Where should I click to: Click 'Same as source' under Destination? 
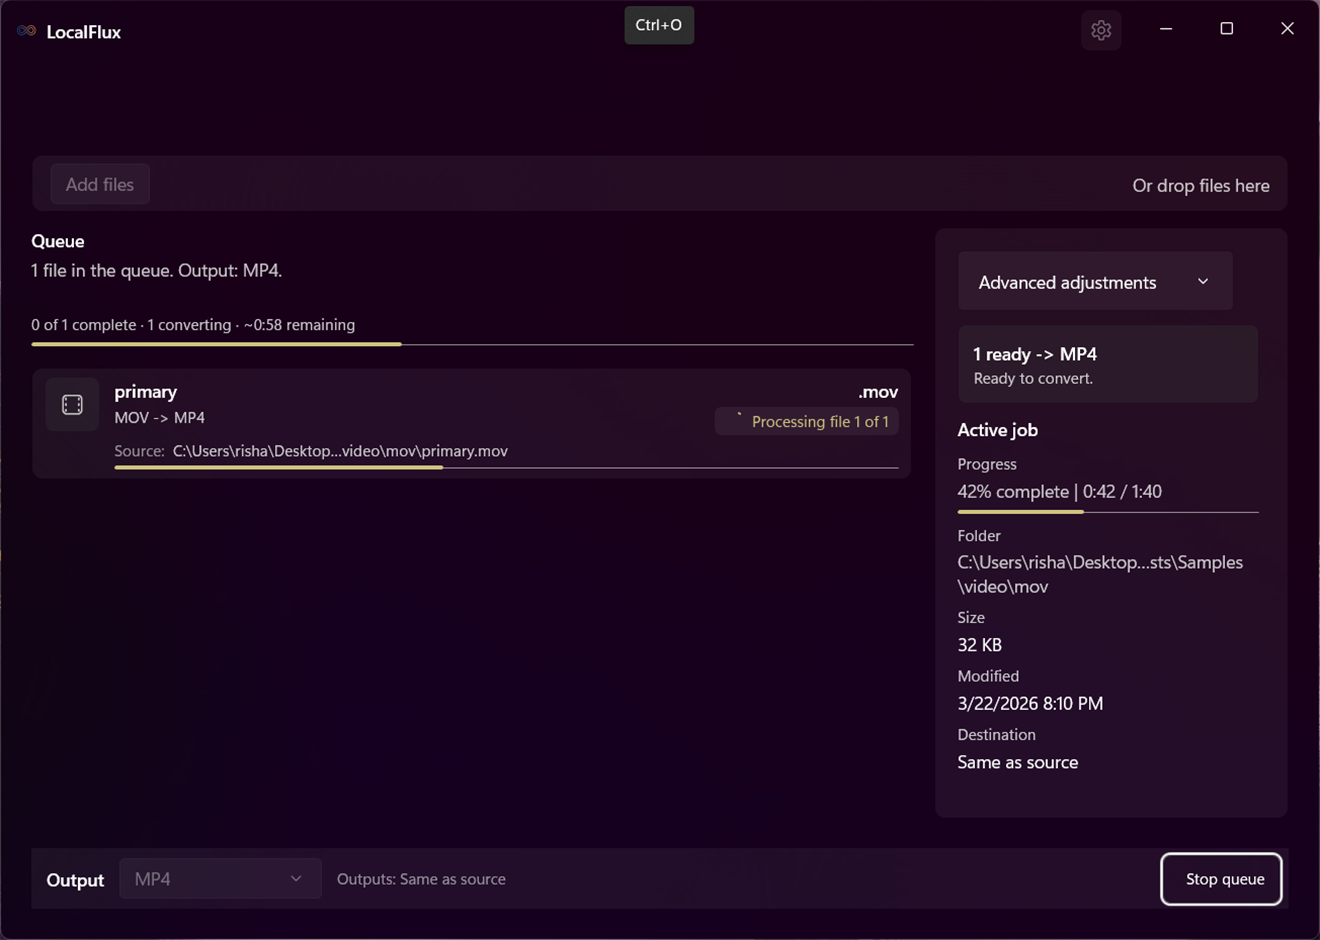(1018, 762)
